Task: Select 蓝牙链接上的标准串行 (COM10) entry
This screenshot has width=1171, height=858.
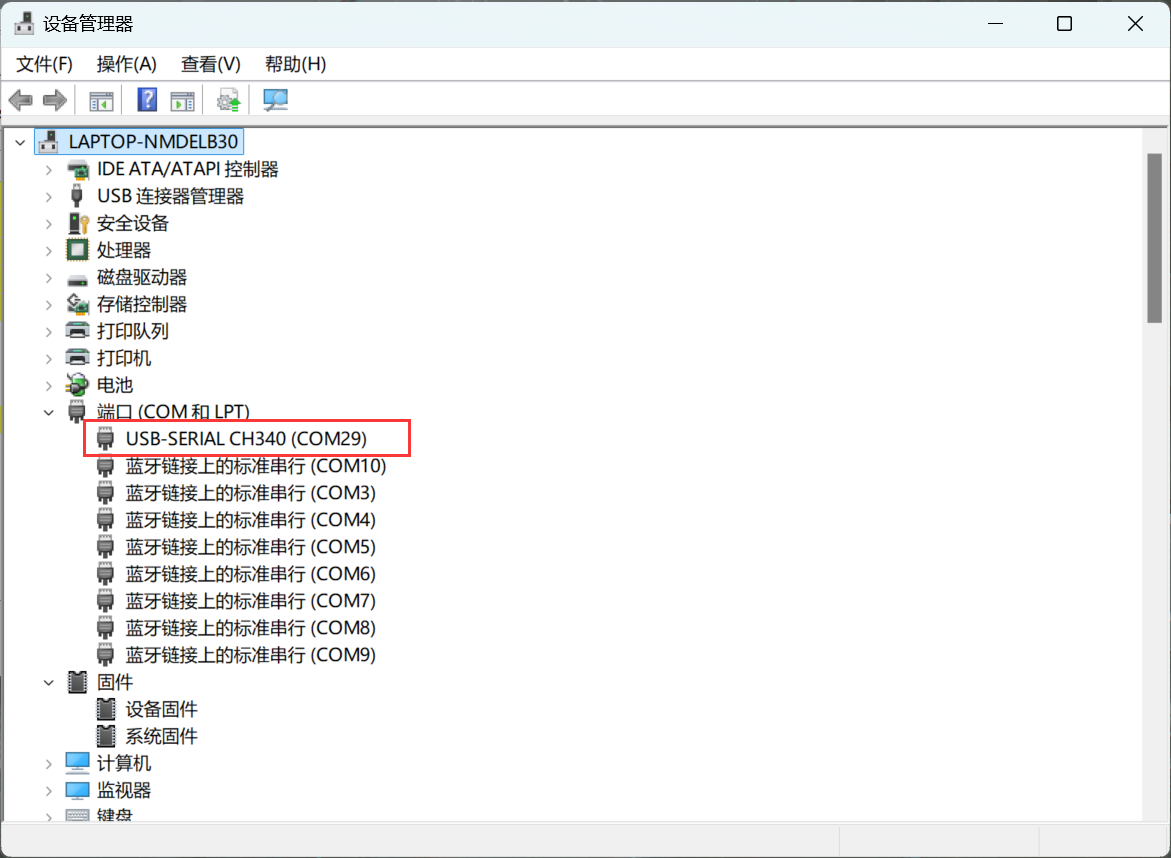Action: tap(255, 466)
